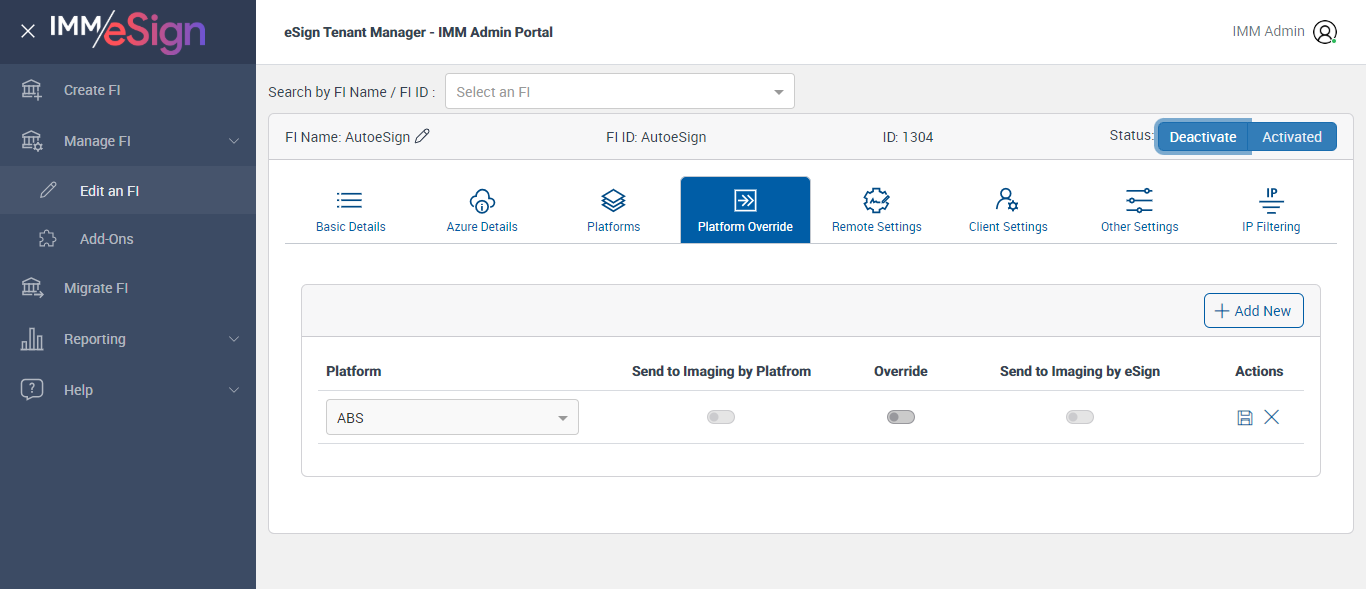Click the Remote Settings gear icon
Image resolution: width=1366 pixels, height=589 pixels.
876,201
